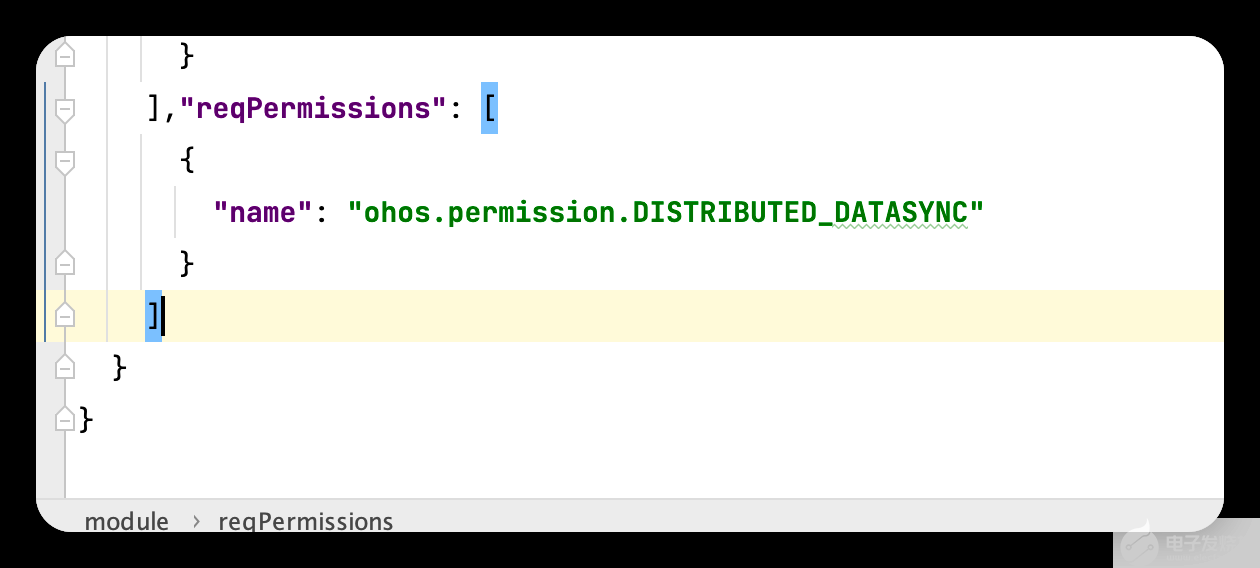Click the fold end marker on the highlighted line
This screenshot has width=1260, height=568.
pos(65,315)
